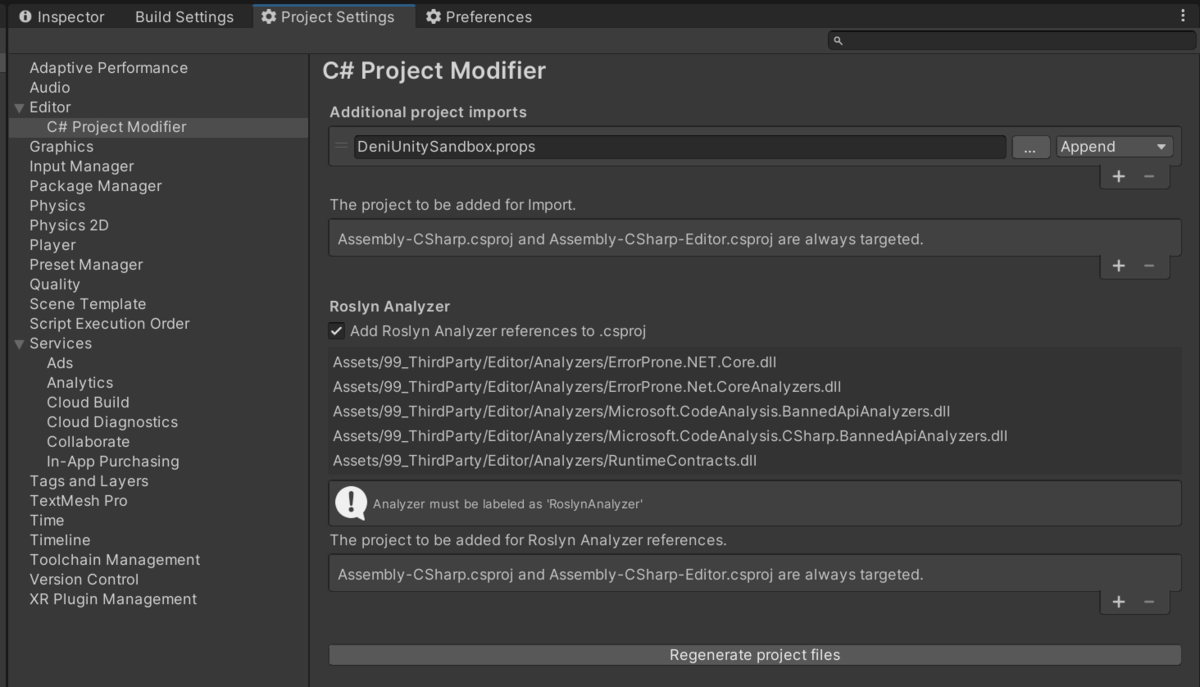1200x687 pixels.
Task: Click the kebab menu icon at the top right
Action: coord(1183,16)
